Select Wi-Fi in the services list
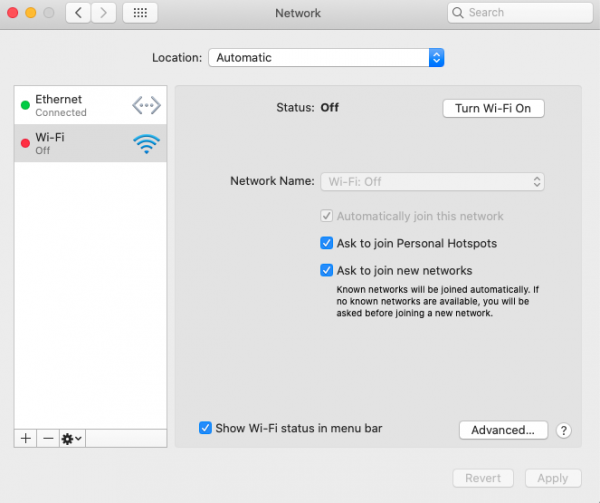This screenshot has width=600, height=503. coord(90,143)
